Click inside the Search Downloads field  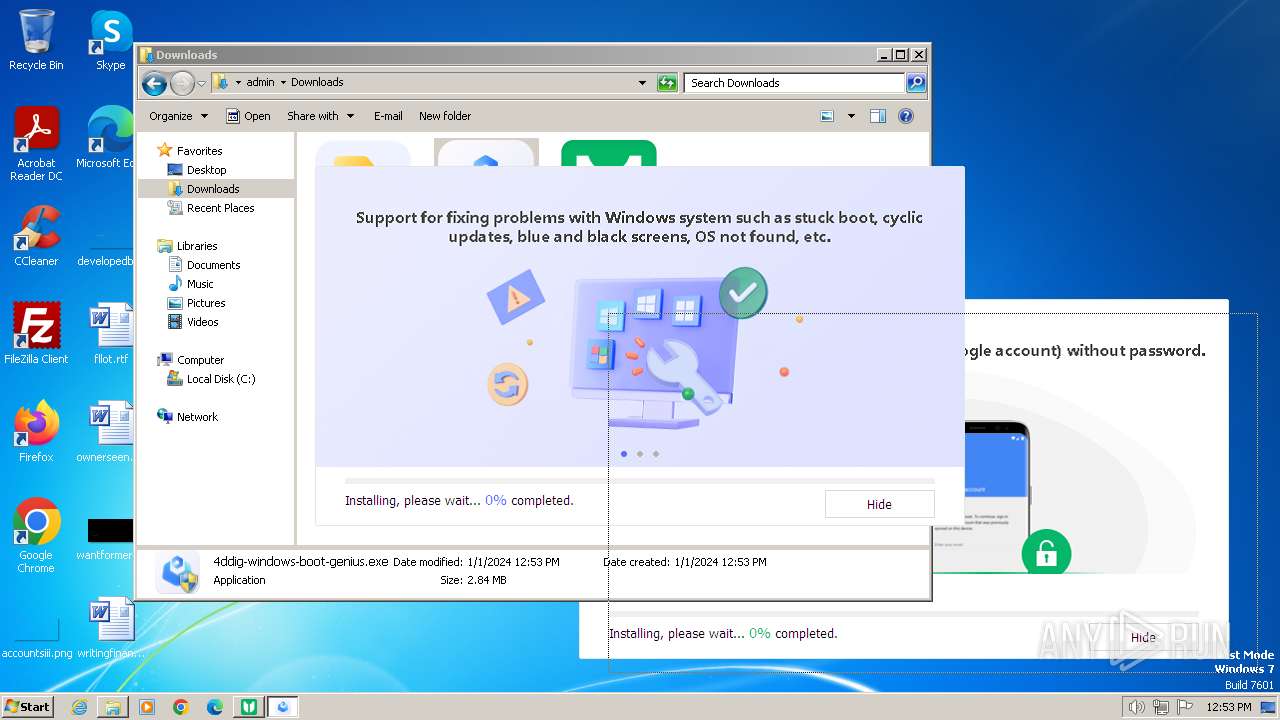pyautogui.click(x=795, y=83)
